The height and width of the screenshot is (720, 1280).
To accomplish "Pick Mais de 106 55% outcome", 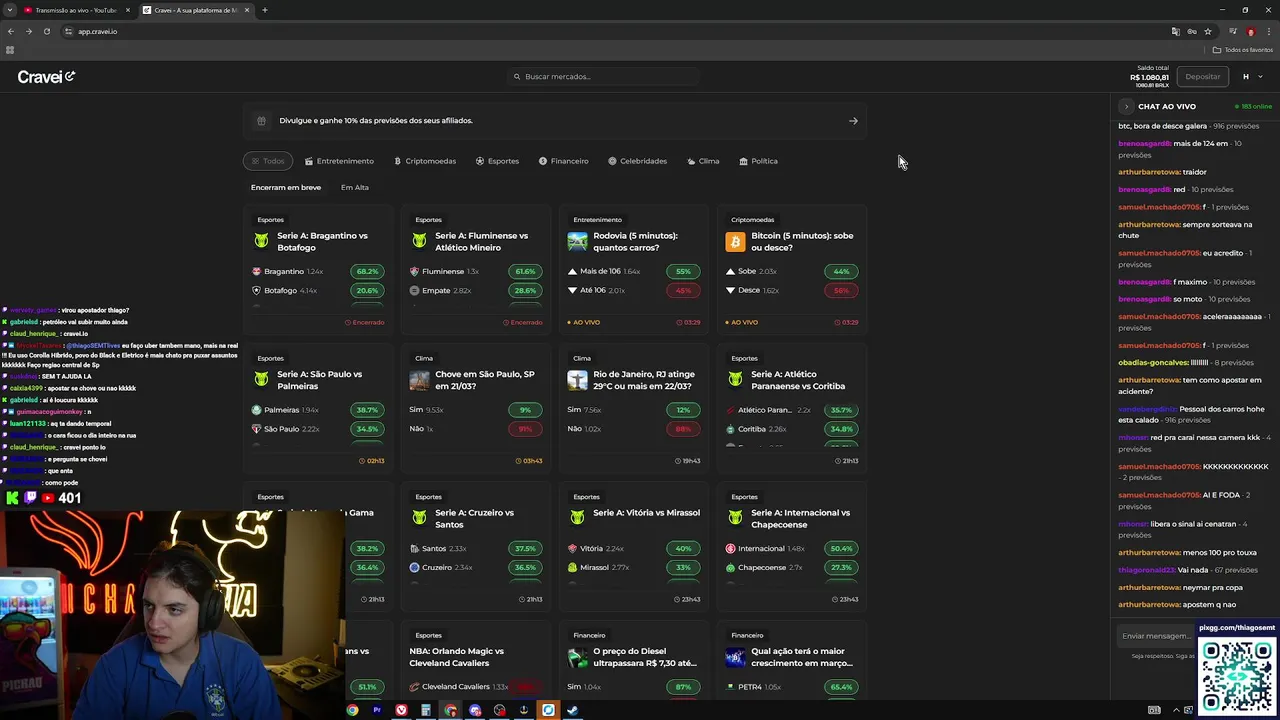I will click(x=683, y=272).
